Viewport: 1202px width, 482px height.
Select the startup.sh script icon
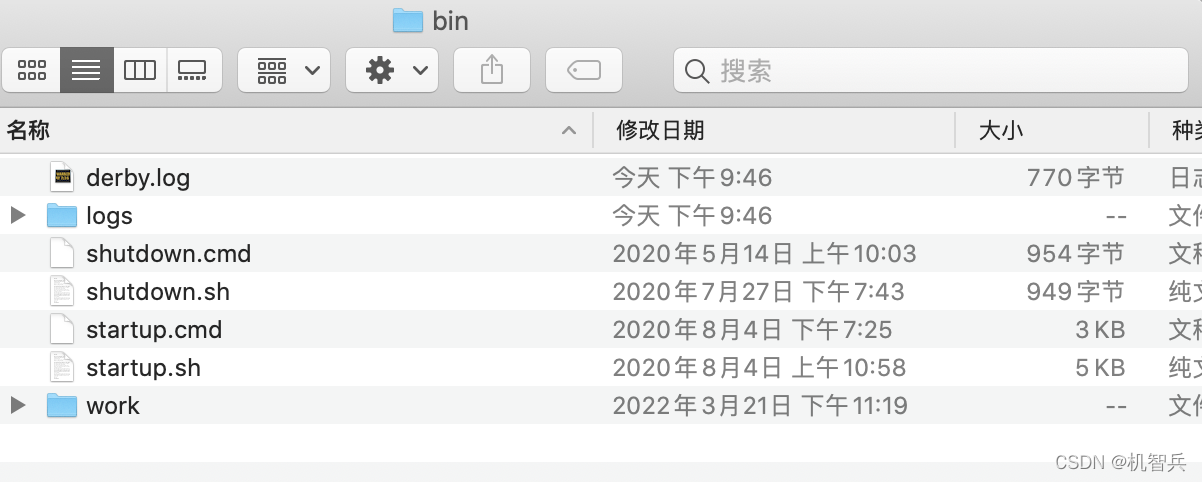(x=62, y=368)
